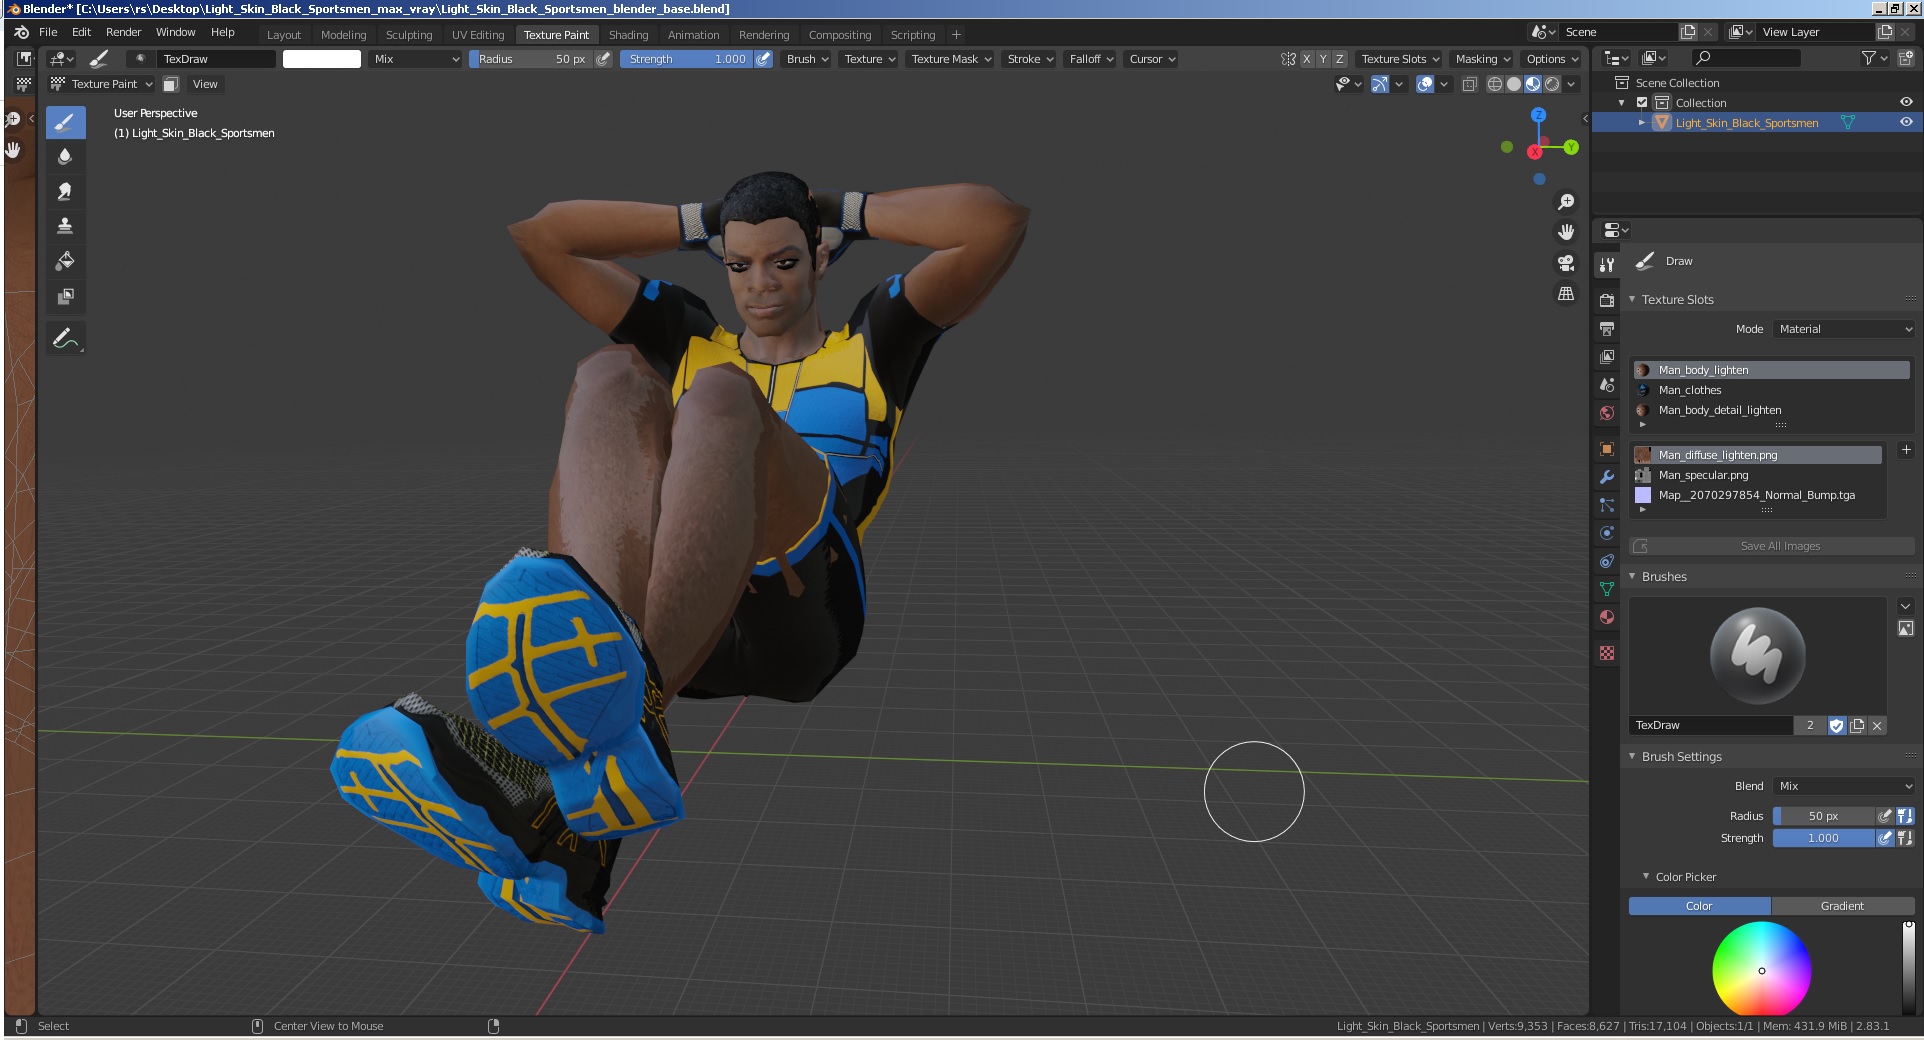The width and height of the screenshot is (1924, 1040).
Task: Click the viewport zoom magnifier icon
Action: click(1566, 202)
